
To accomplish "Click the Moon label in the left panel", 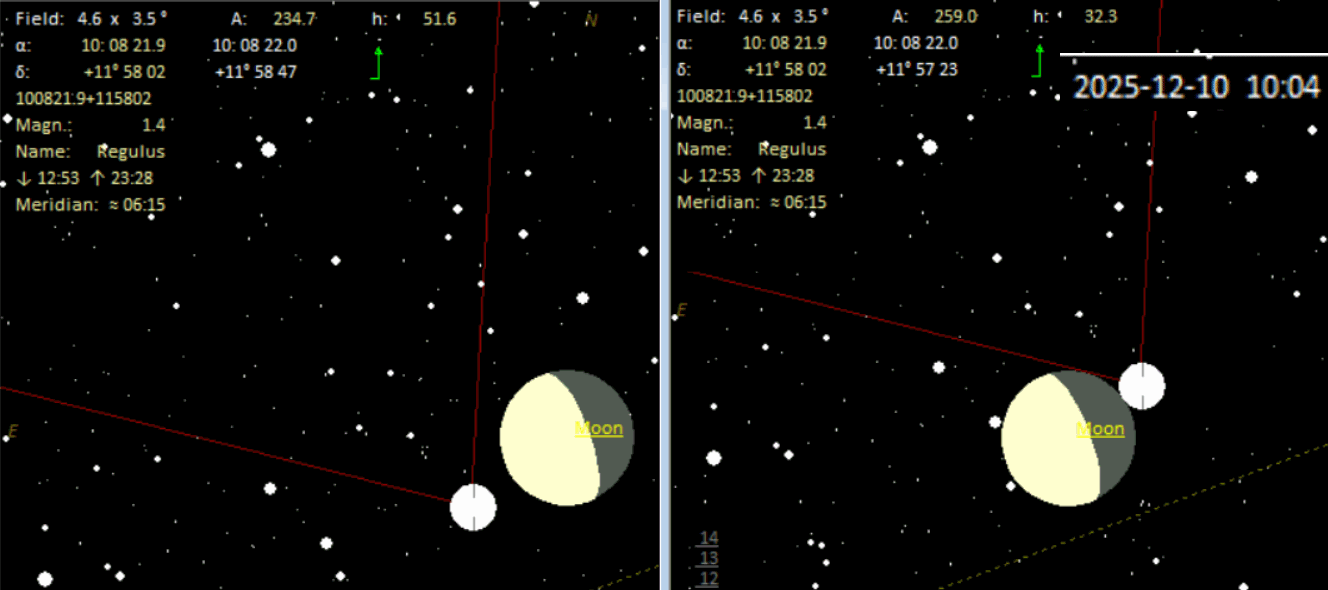I will [598, 429].
